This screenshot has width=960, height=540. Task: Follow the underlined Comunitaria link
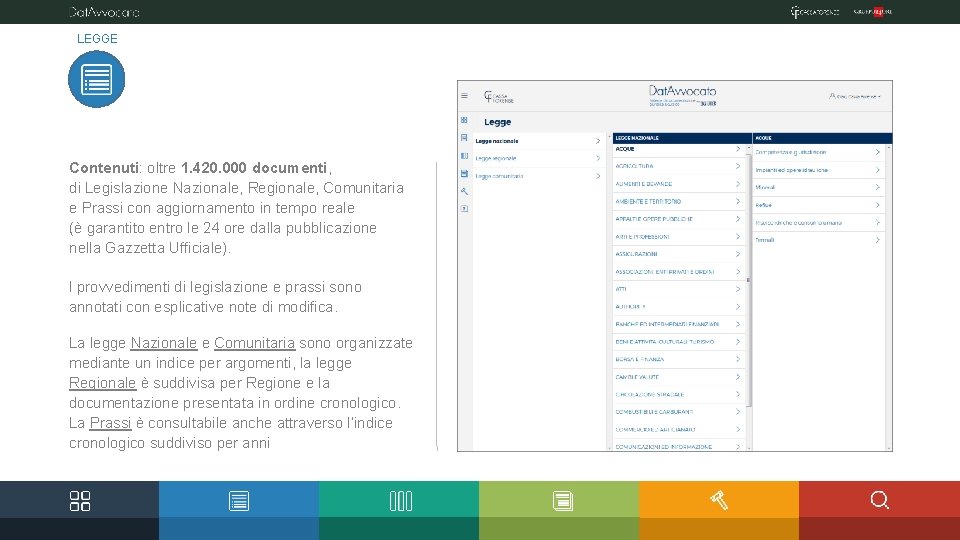pyautogui.click(x=254, y=343)
